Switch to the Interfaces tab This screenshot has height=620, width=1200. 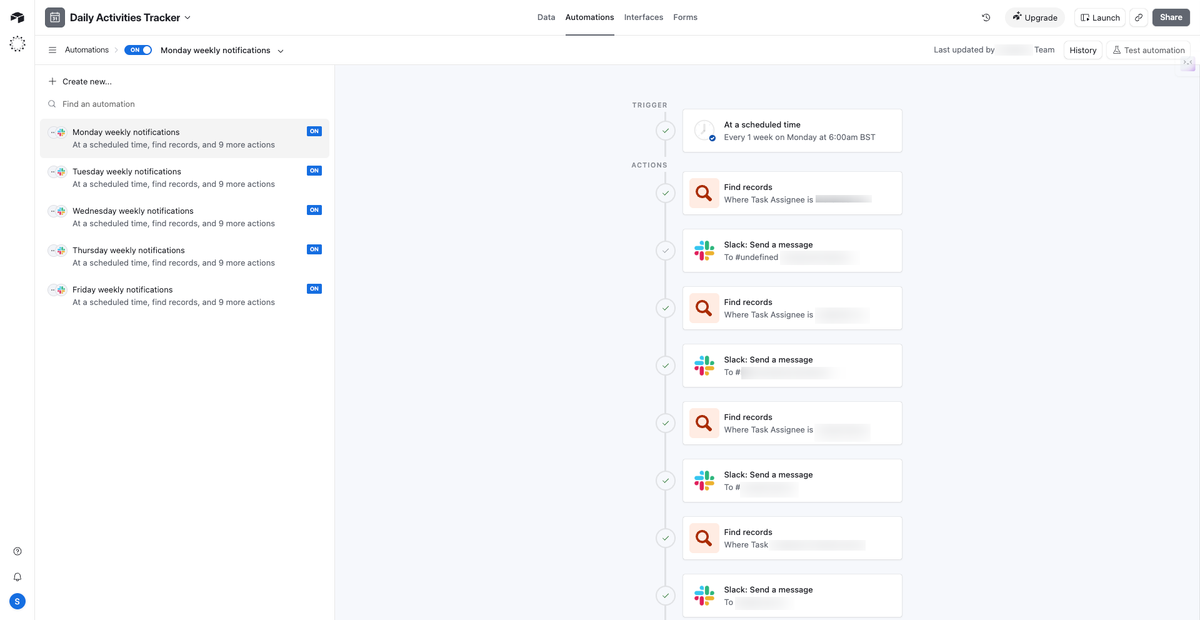tap(643, 17)
